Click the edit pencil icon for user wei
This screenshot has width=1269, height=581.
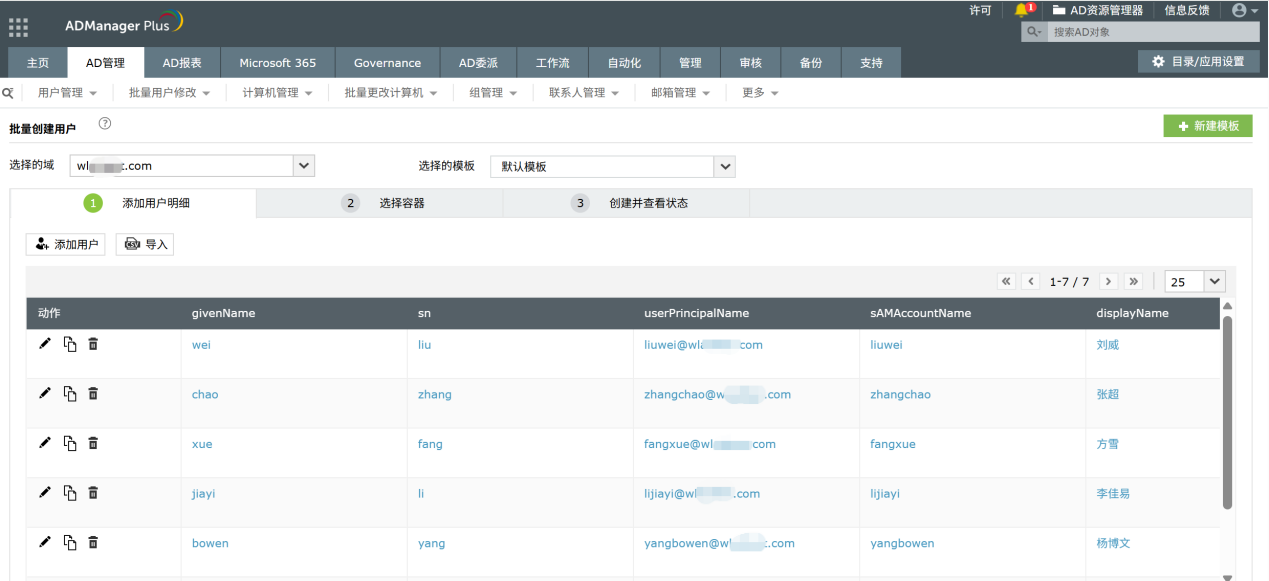(44, 344)
